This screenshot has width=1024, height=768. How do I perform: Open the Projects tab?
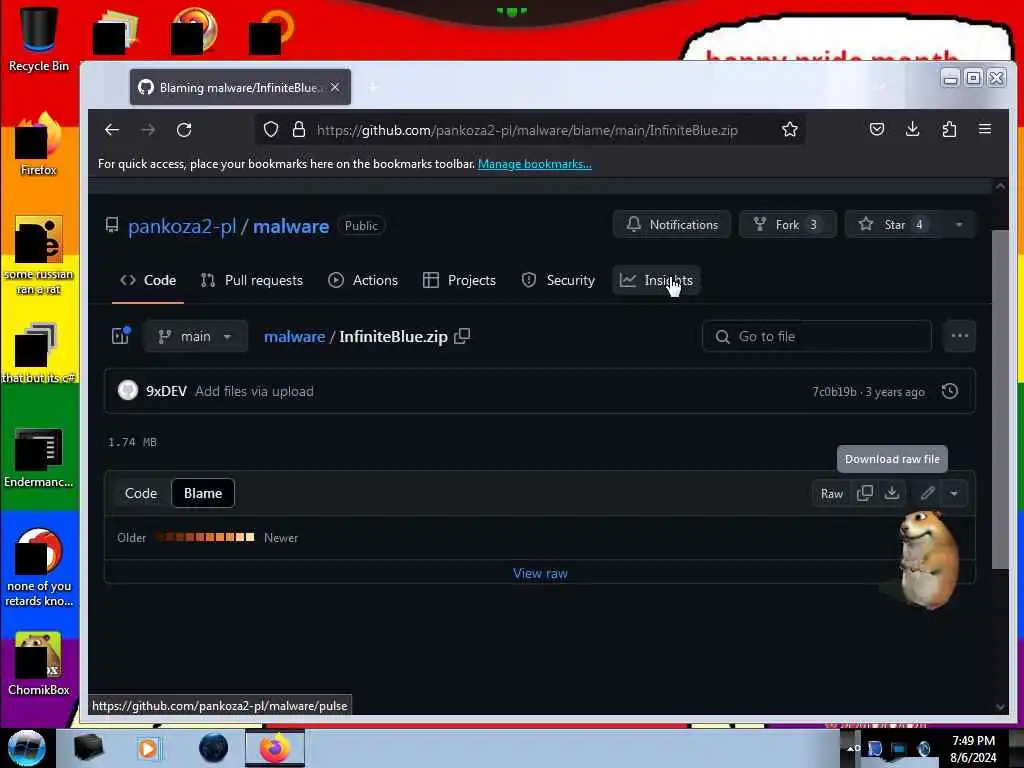click(x=460, y=280)
